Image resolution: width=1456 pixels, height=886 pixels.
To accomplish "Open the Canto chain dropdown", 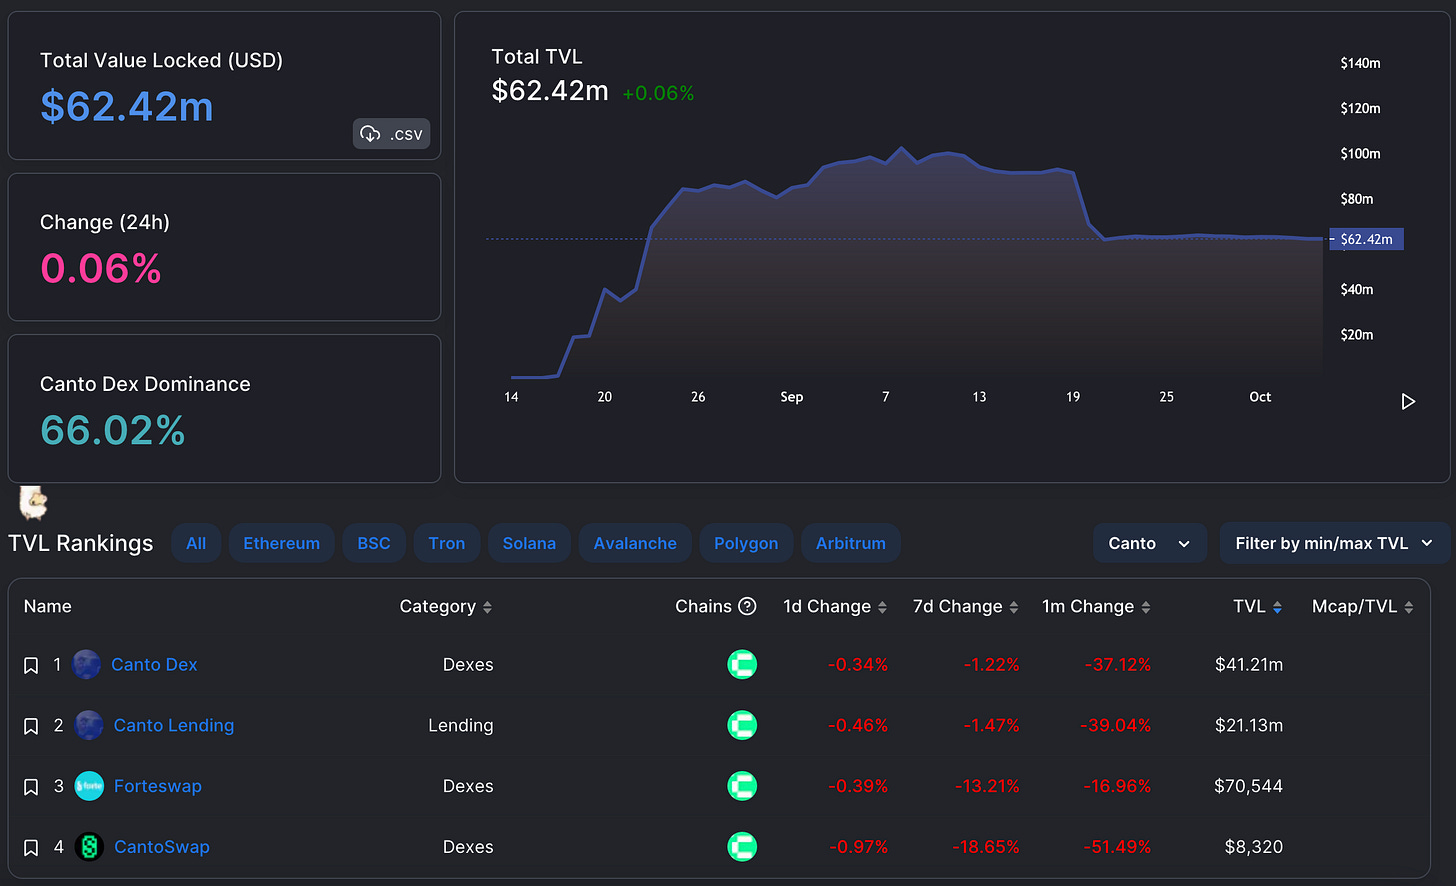I will tap(1150, 543).
